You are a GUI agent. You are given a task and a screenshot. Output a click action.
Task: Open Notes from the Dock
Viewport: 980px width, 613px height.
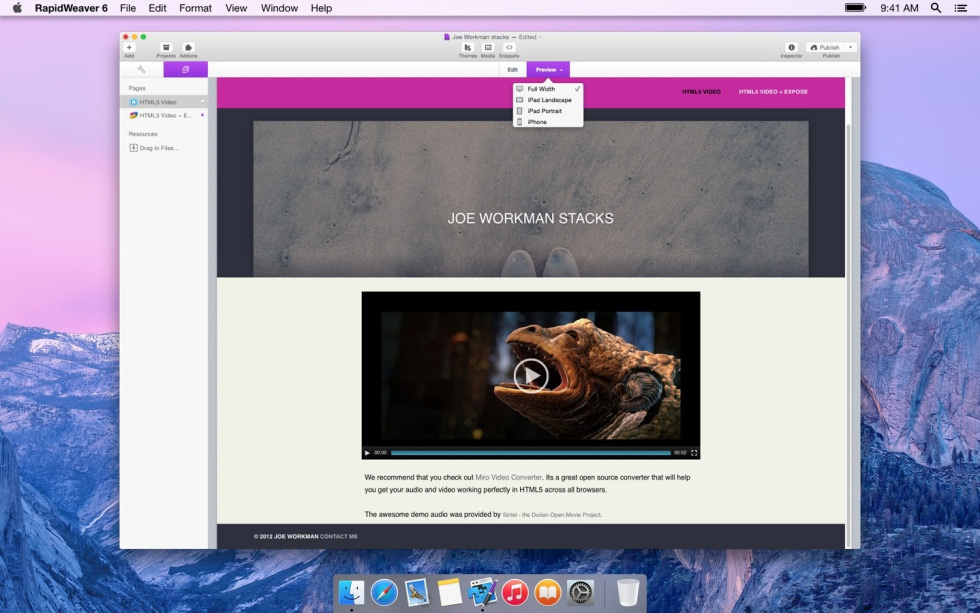click(x=449, y=592)
